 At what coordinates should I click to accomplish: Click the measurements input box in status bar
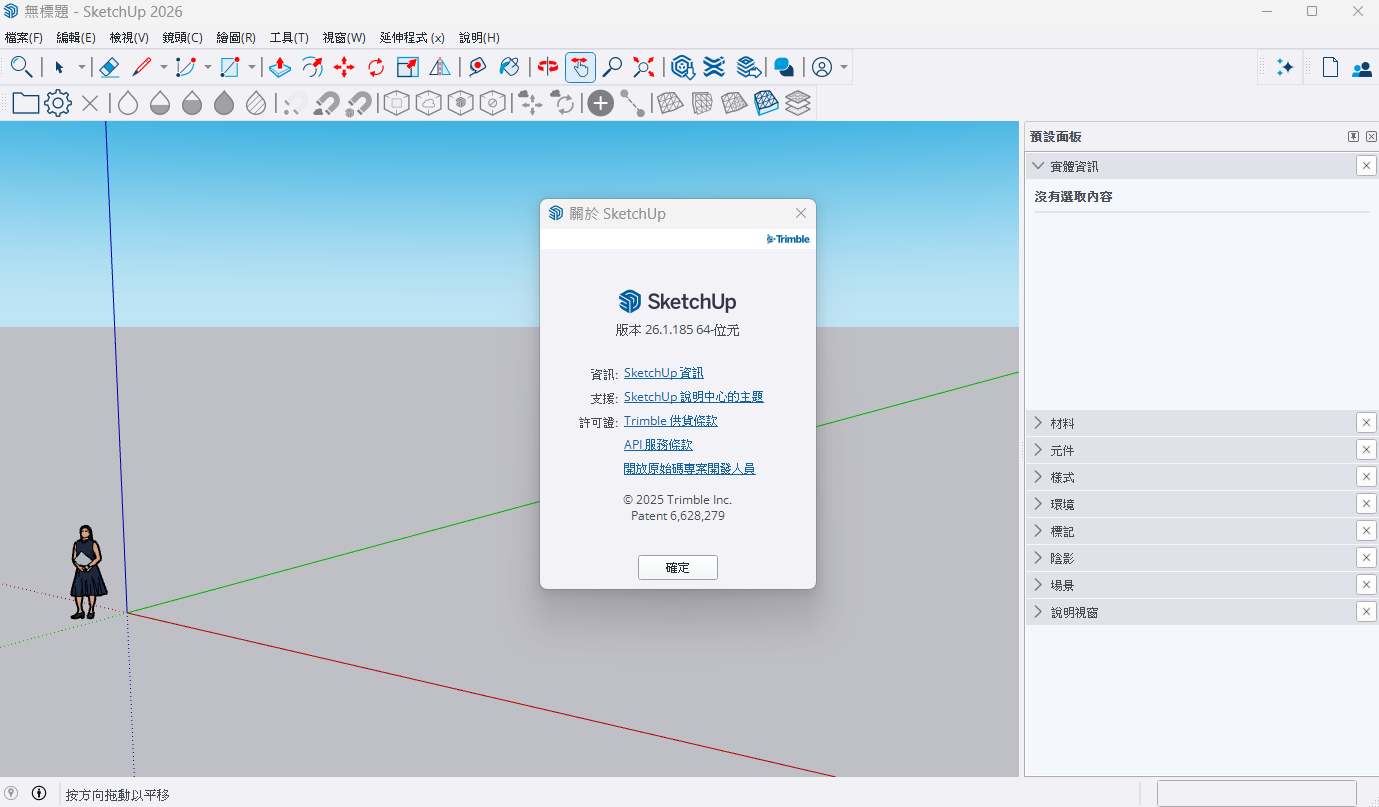point(1257,794)
